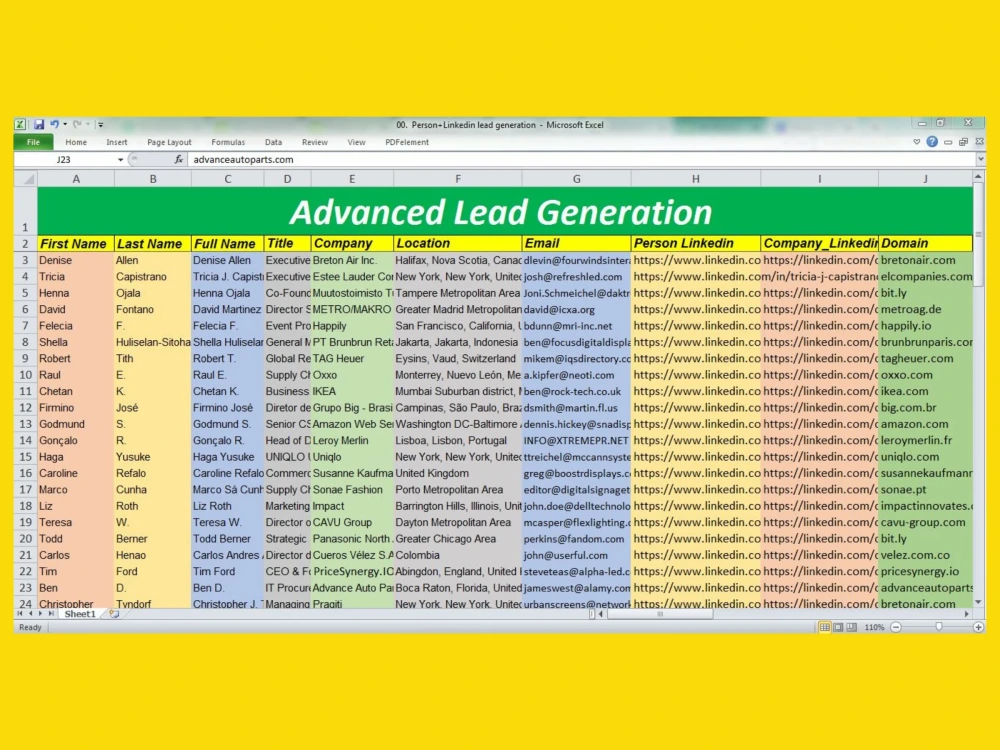Screen dimensions: 1000x750
Task: Go to first sheet navigation arrow
Action: (x=20, y=614)
